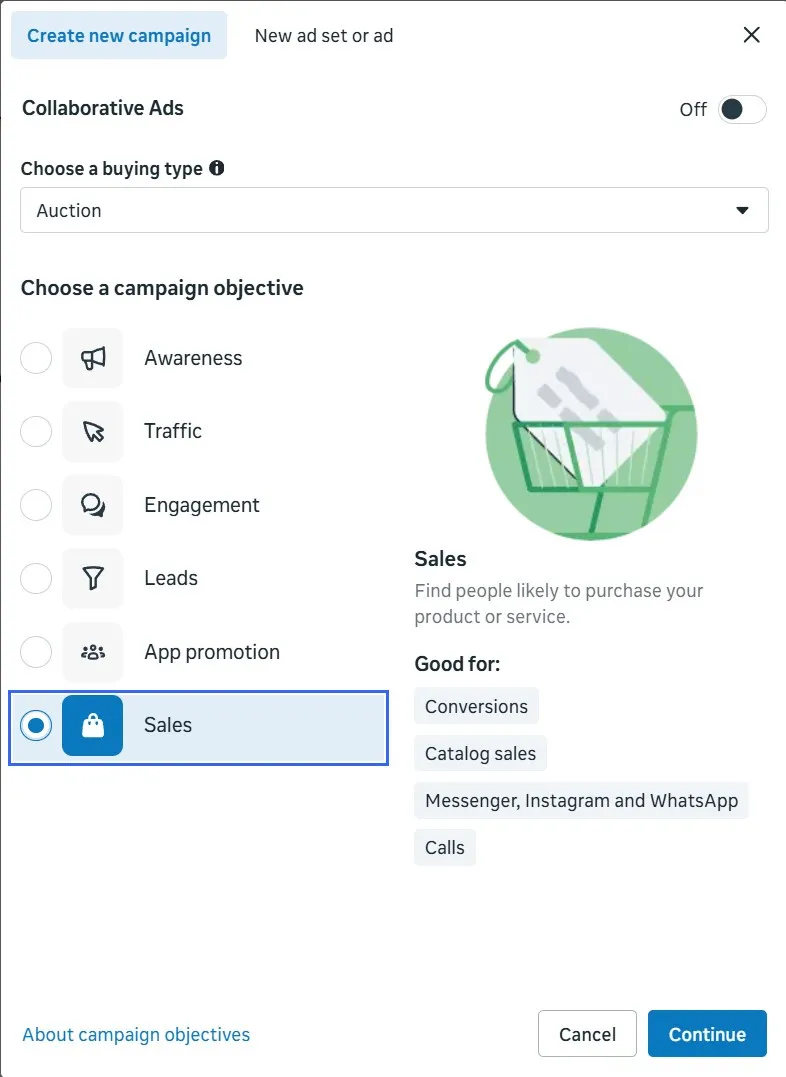Switch to New ad set or ad tab
Image resolution: width=786 pixels, height=1077 pixels.
[324, 36]
